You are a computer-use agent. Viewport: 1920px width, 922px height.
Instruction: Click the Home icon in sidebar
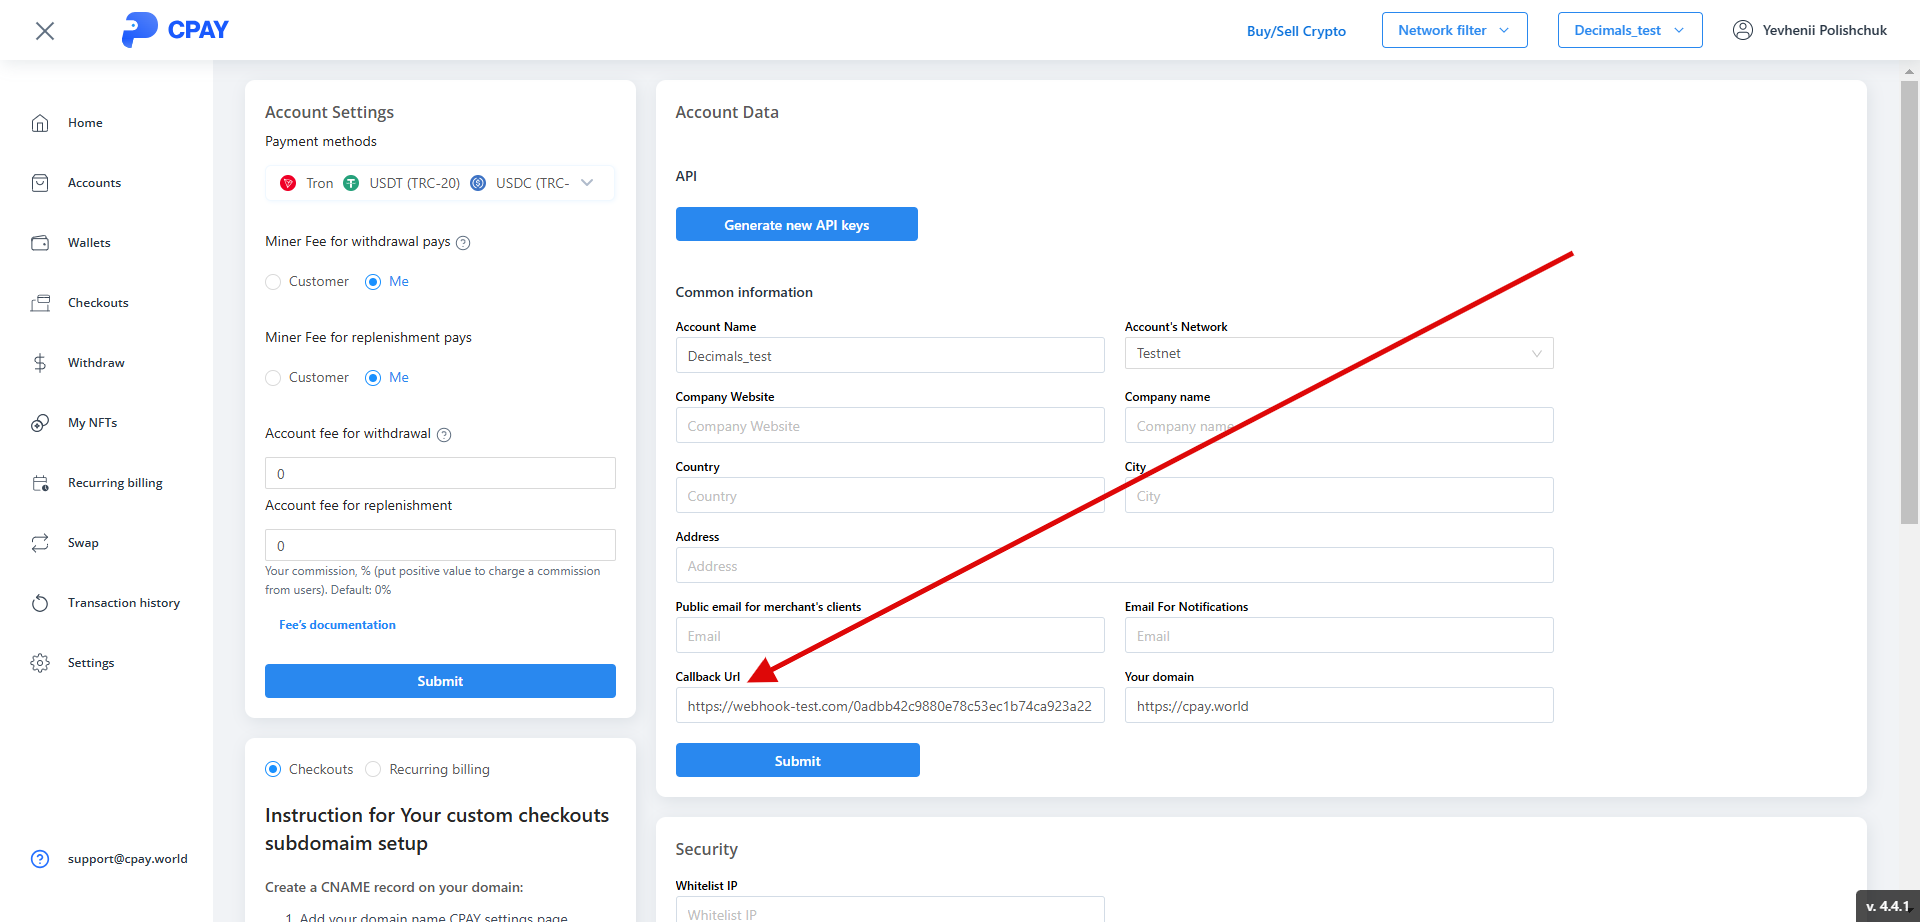pos(40,123)
